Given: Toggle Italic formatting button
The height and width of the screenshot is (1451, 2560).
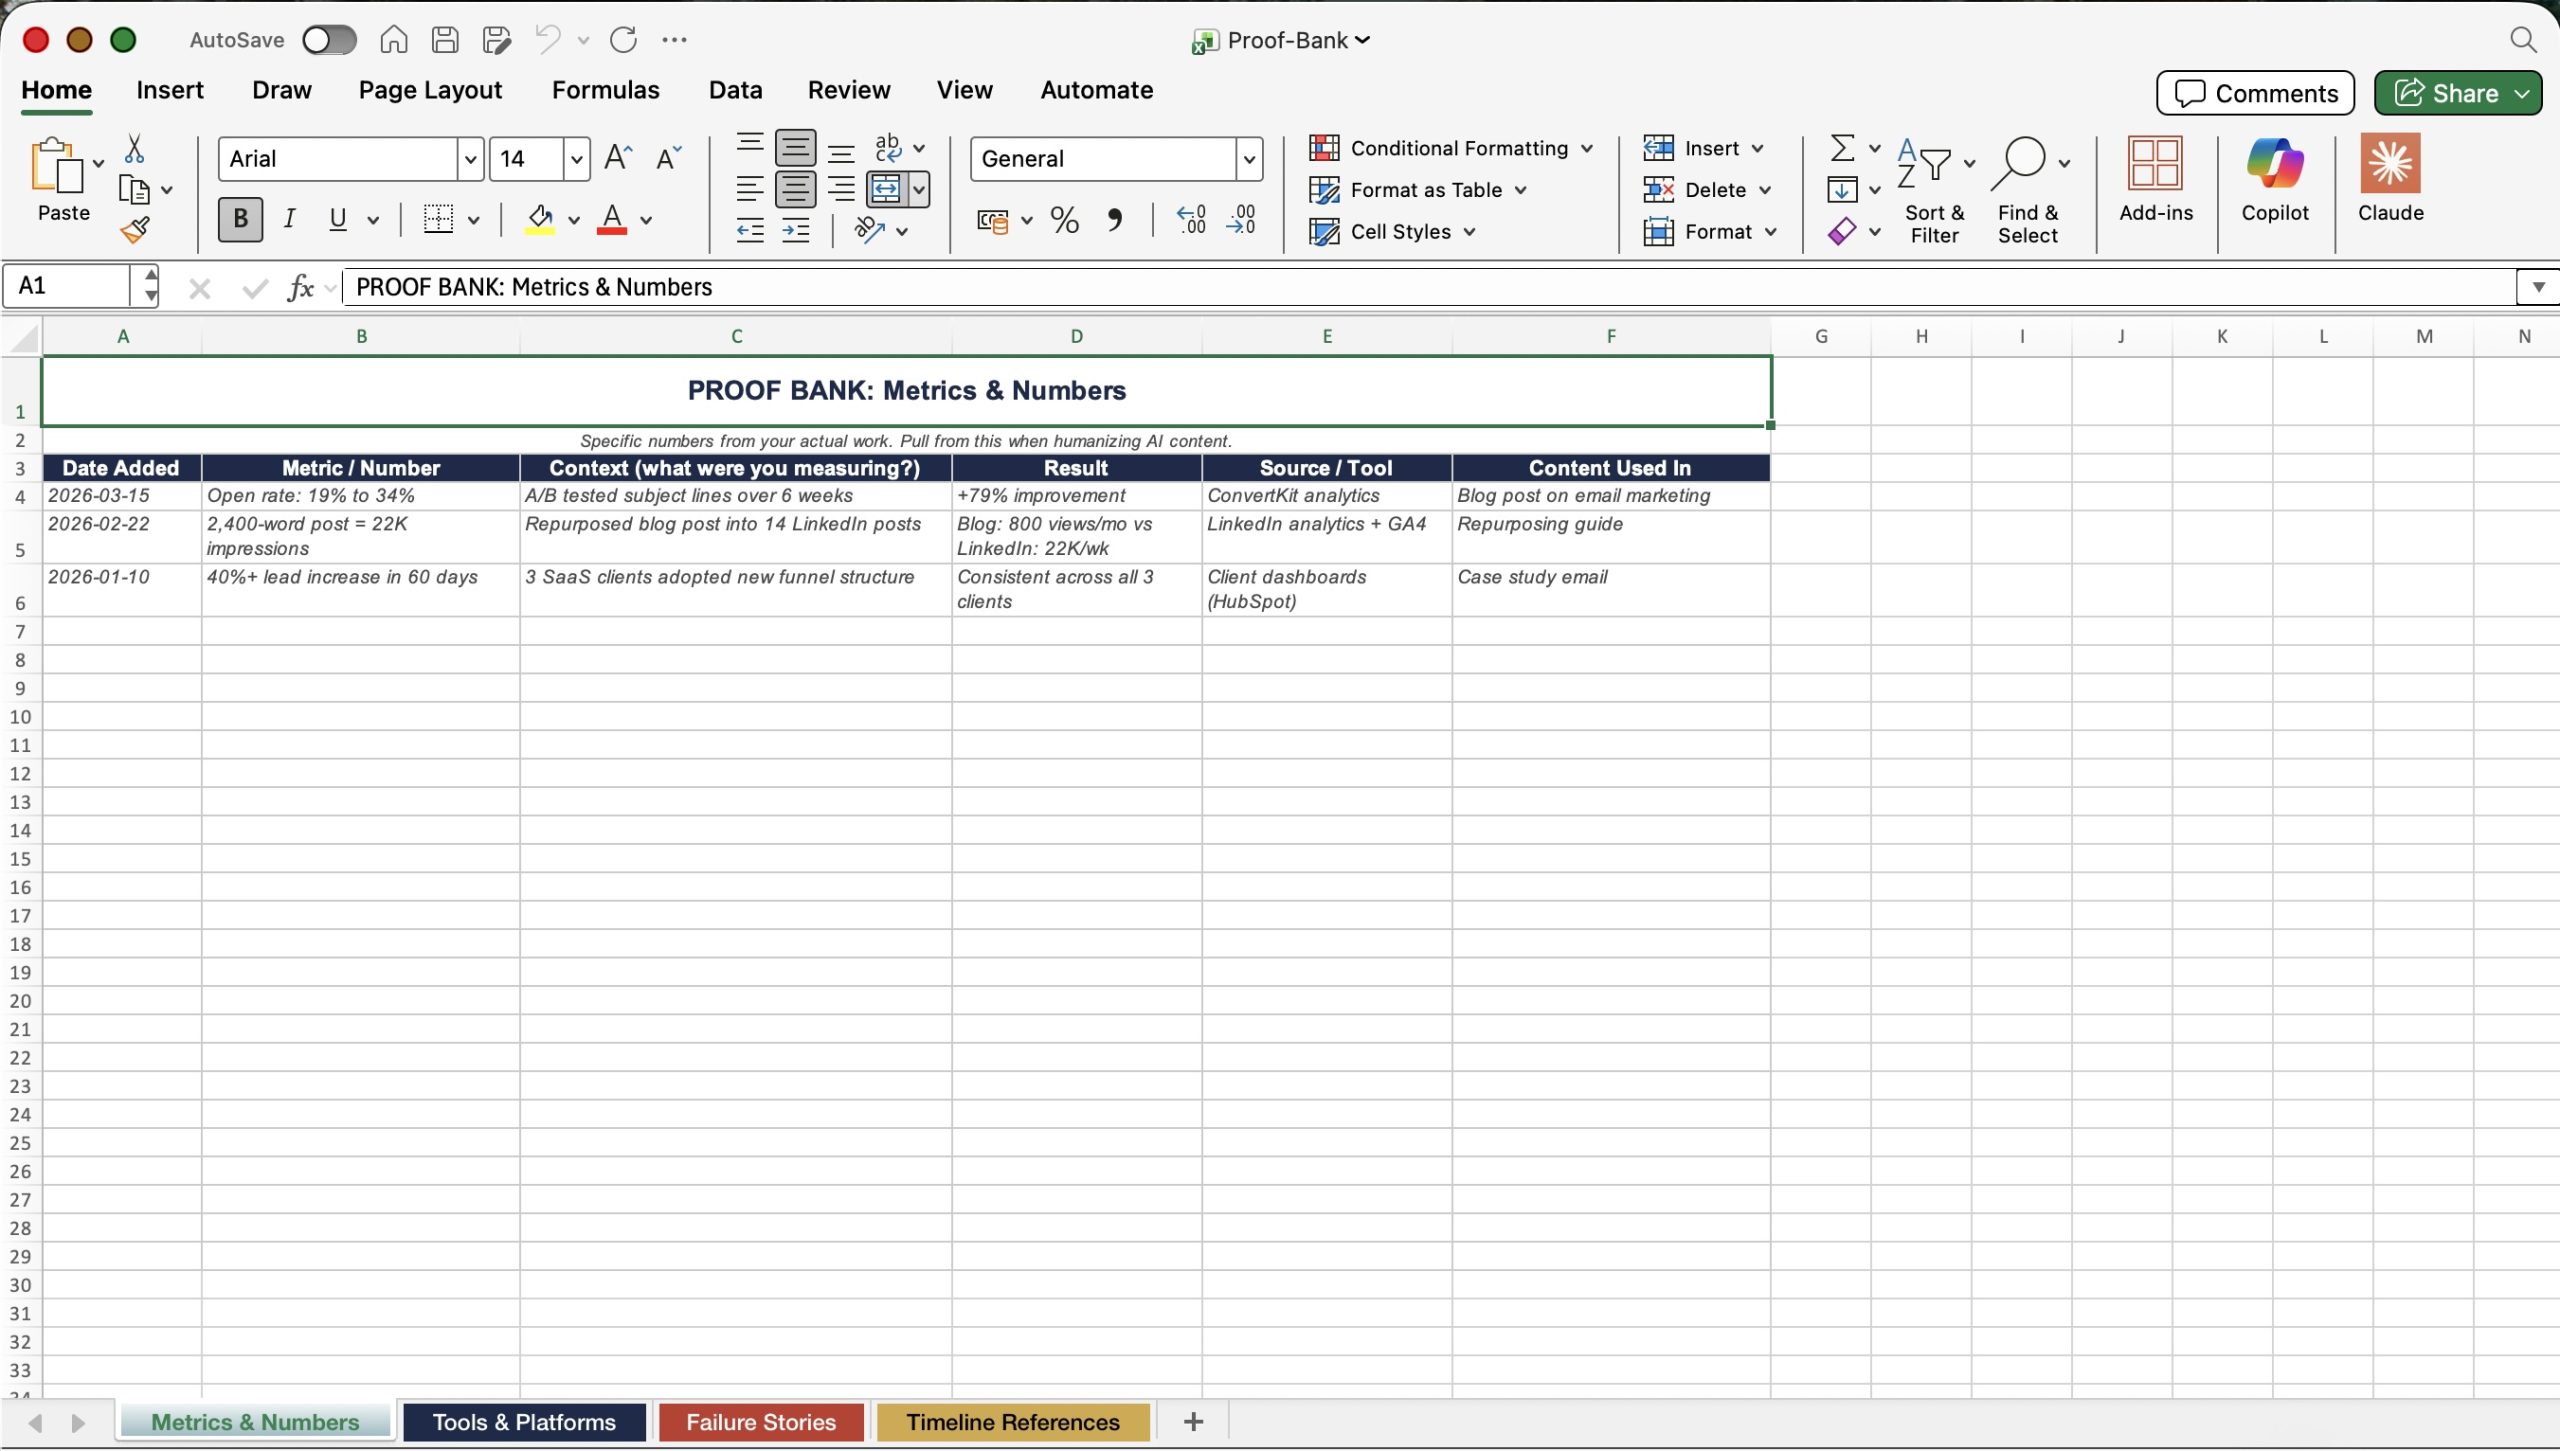Looking at the screenshot, I should click(289, 219).
